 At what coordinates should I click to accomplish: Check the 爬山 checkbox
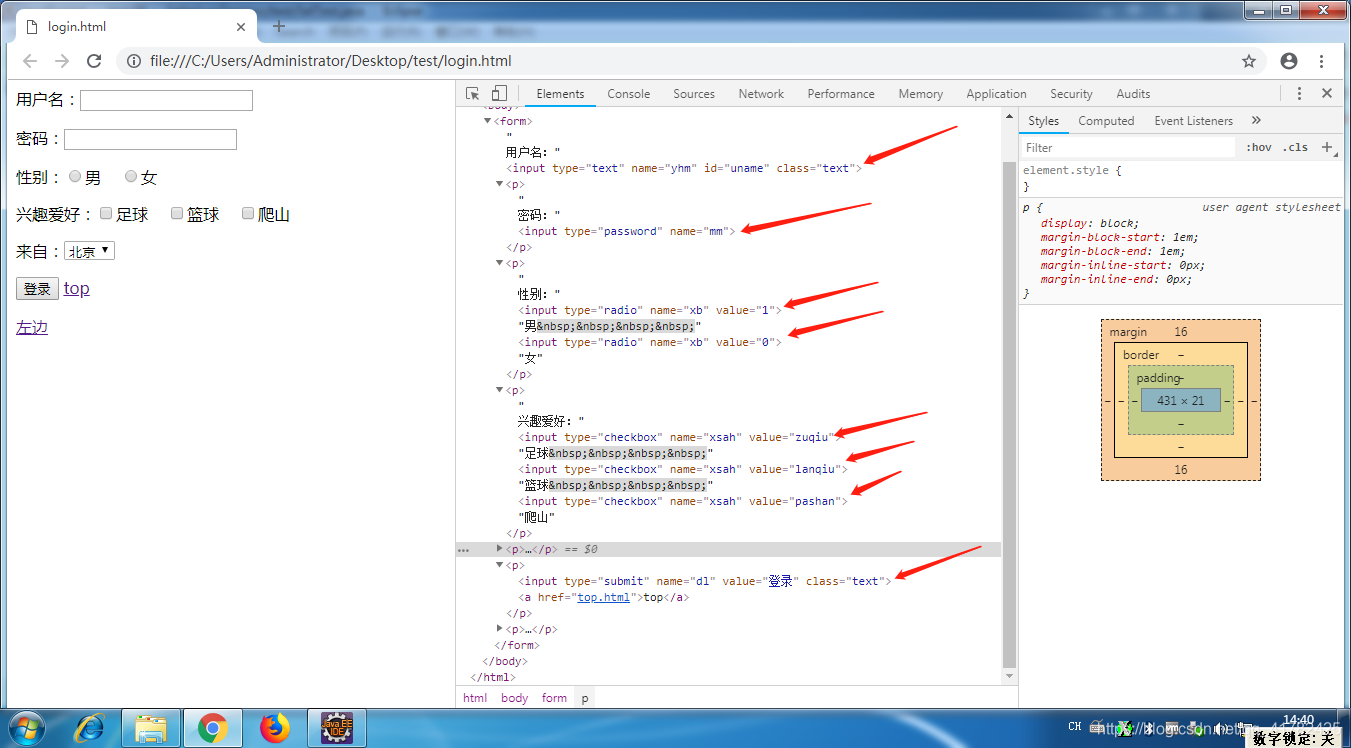point(248,213)
